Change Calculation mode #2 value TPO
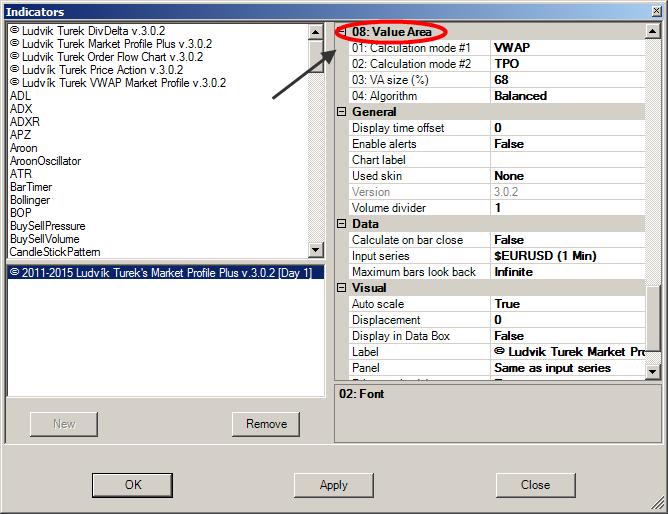The width and height of the screenshot is (668, 514). point(568,64)
